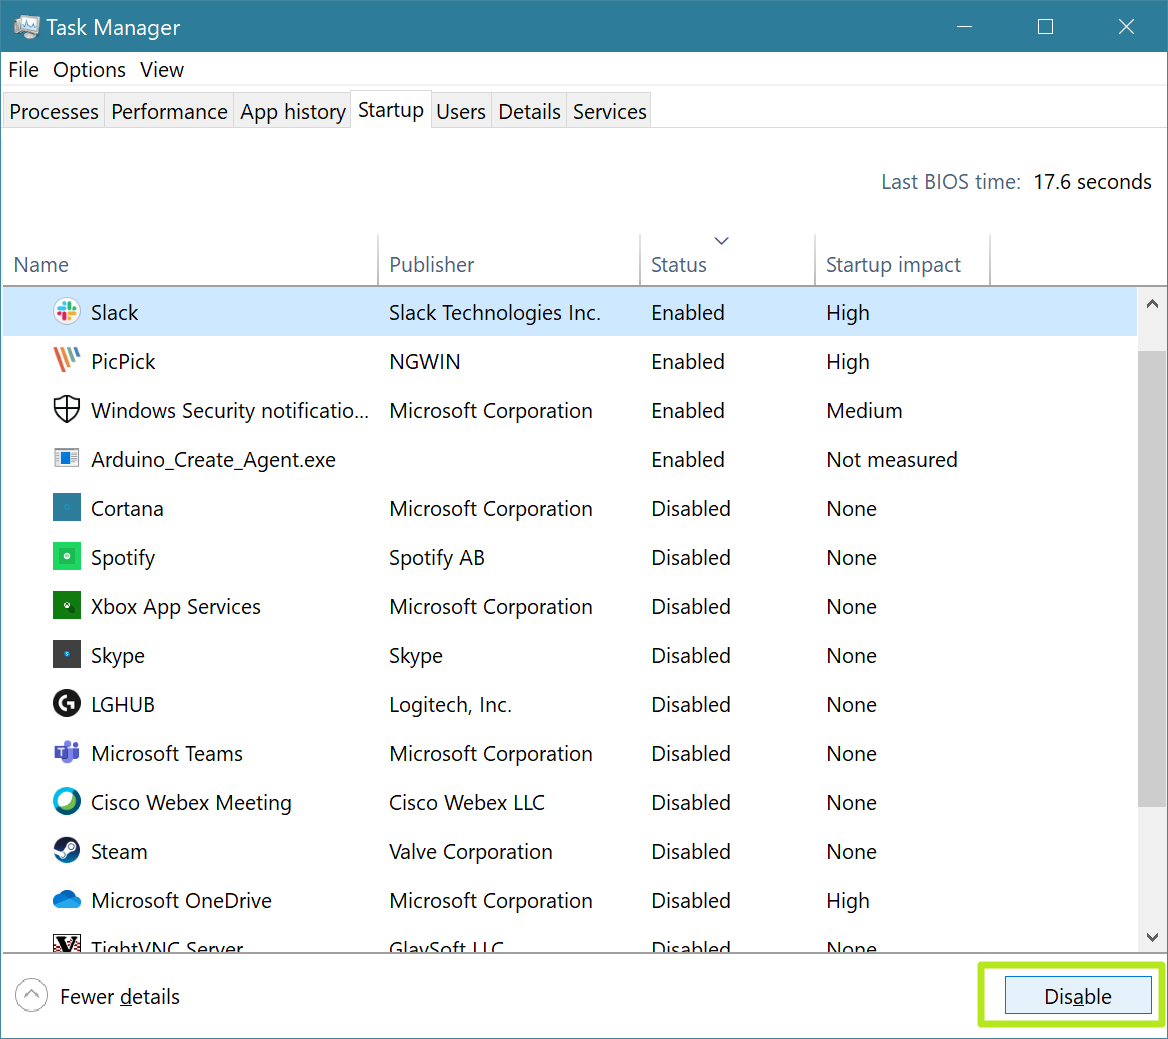Viewport: 1168px width, 1039px height.
Task: Select the Spotify icon
Action: tap(66, 557)
